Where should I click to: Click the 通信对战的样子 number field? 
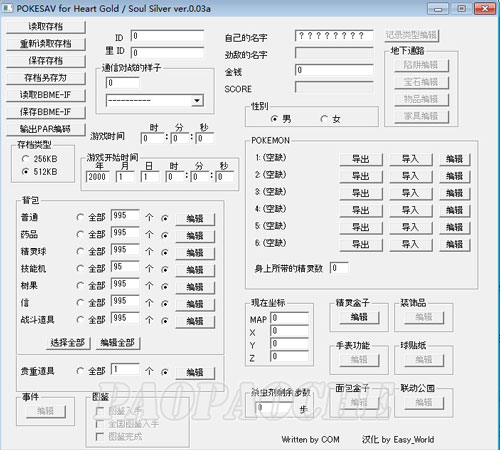pyautogui.click(x=123, y=83)
